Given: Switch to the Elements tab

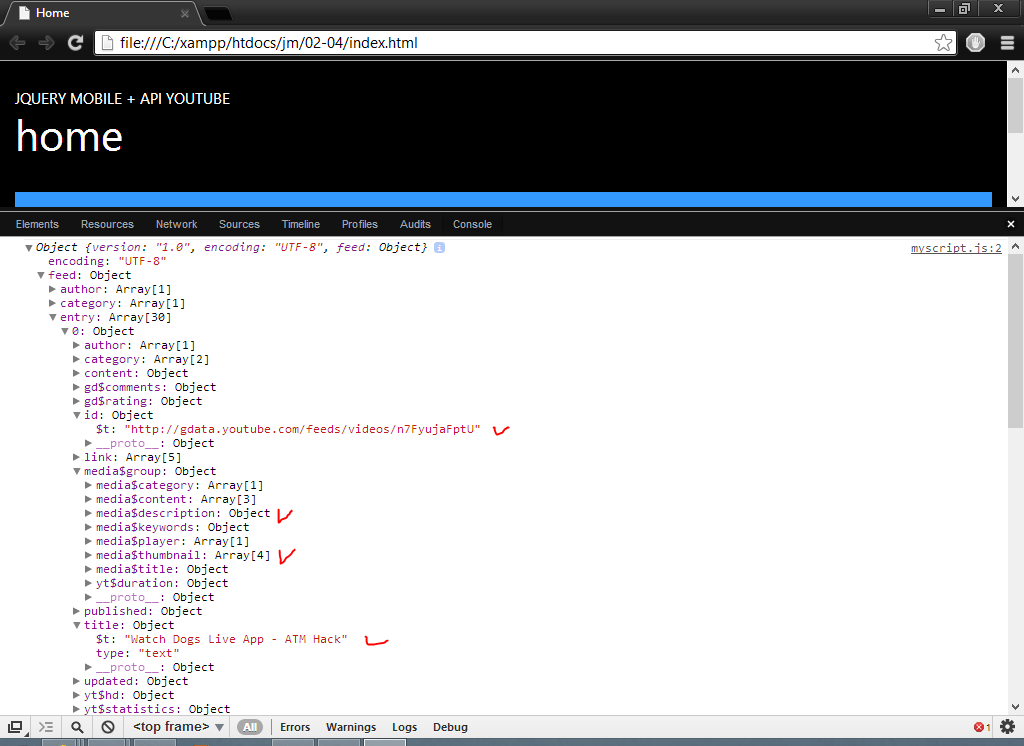Looking at the screenshot, I should [37, 224].
